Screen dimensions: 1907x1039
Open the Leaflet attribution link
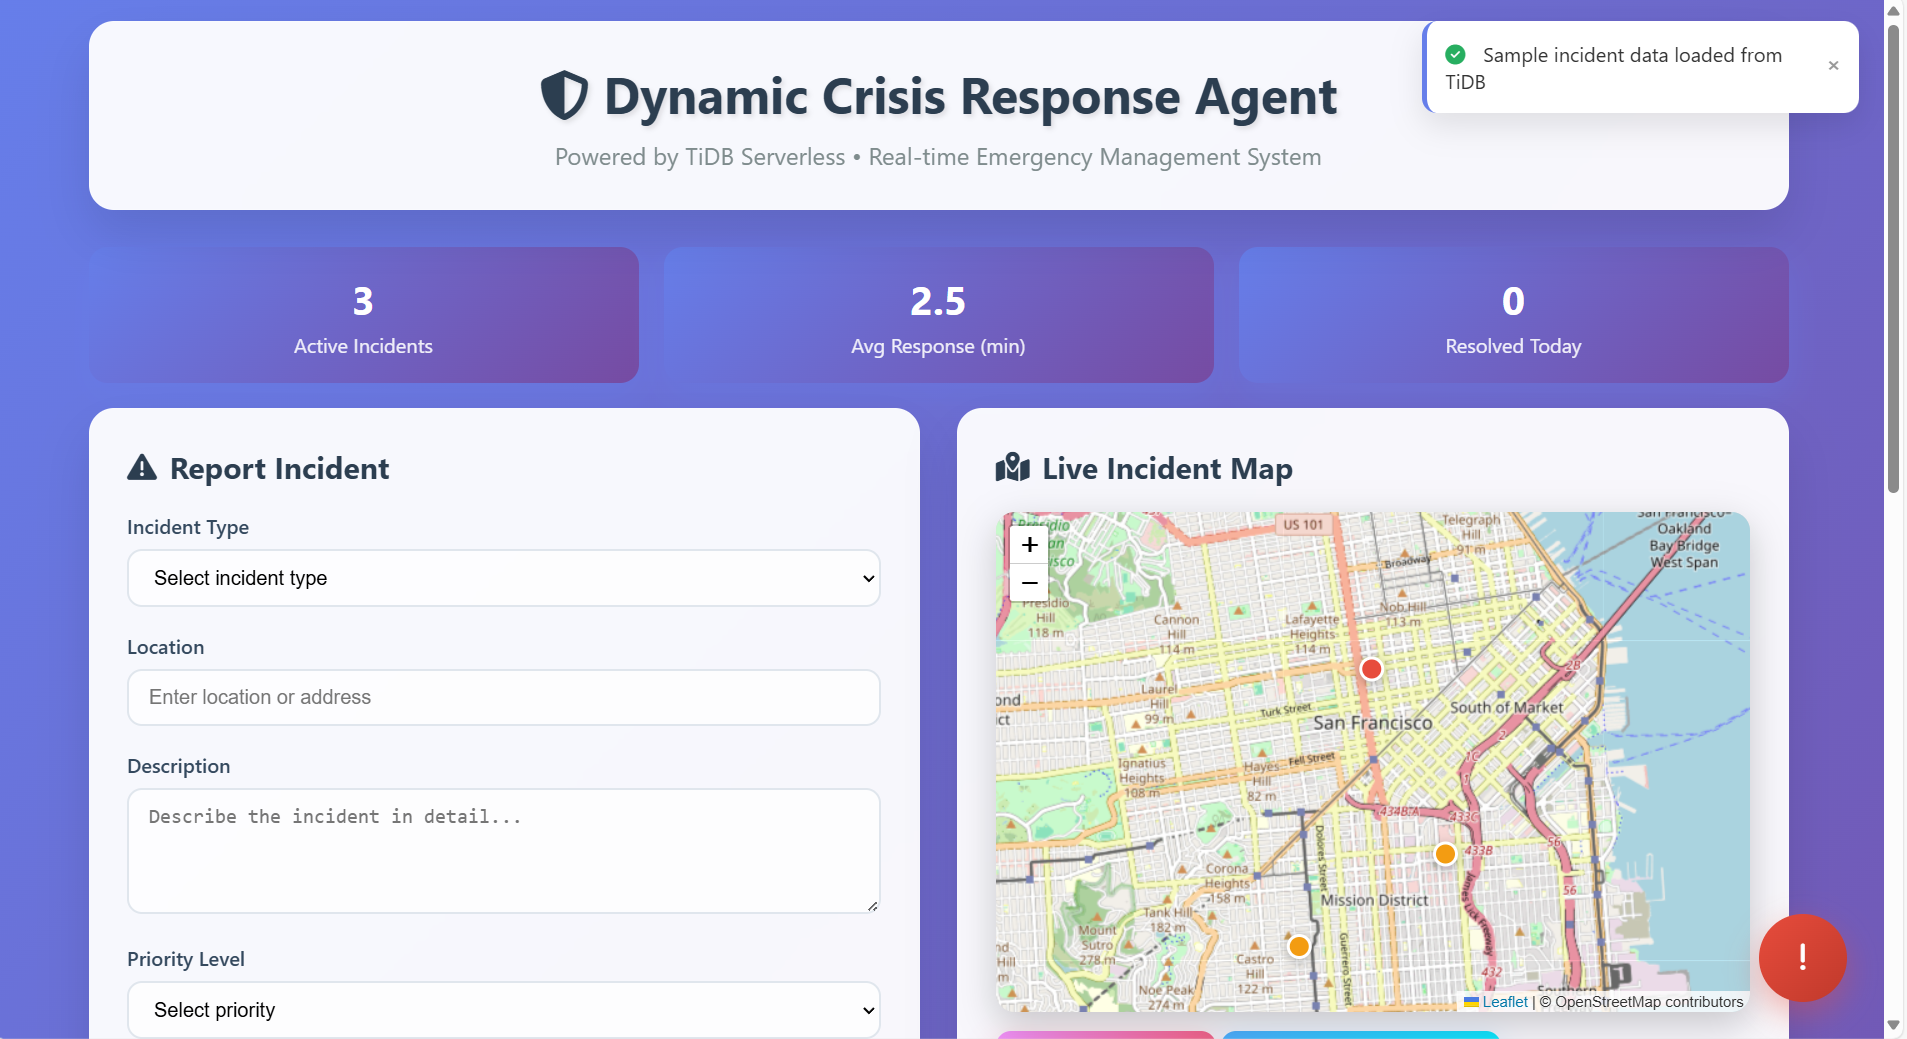click(1505, 1002)
